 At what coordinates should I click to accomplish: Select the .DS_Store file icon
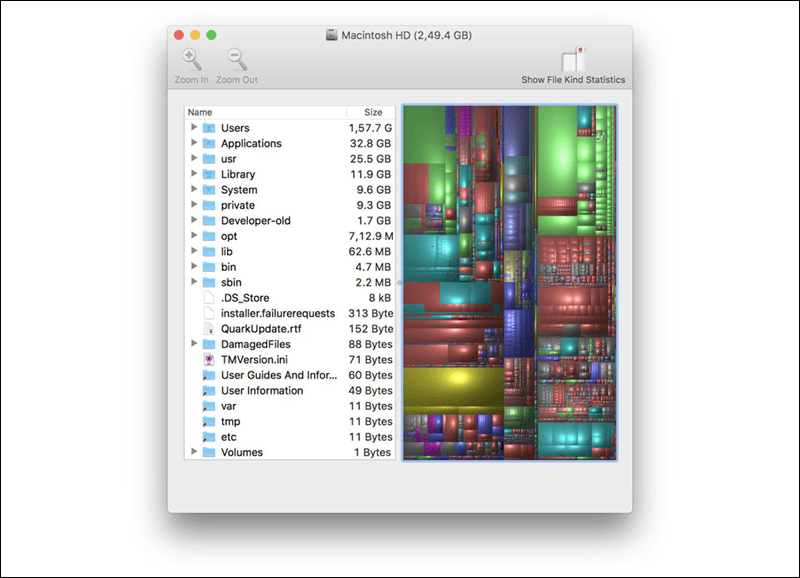(x=210, y=297)
